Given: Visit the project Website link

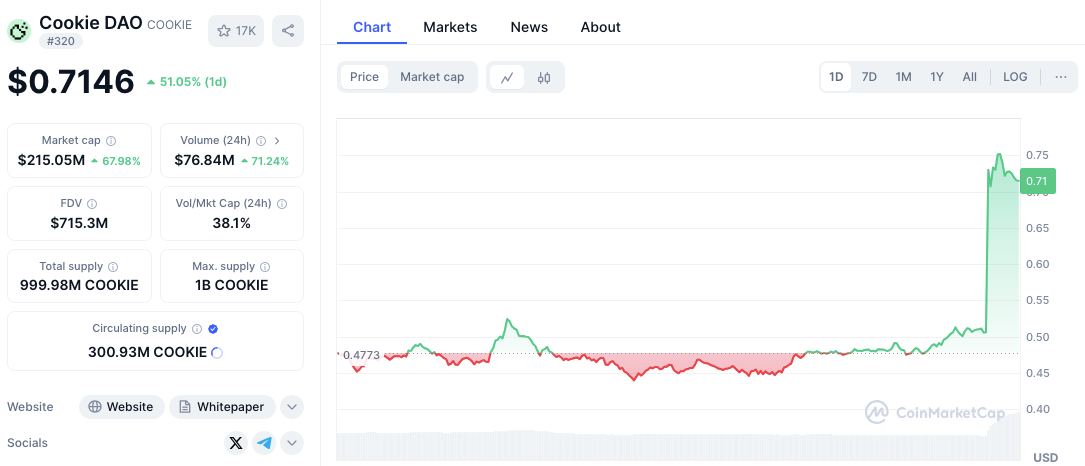Looking at the screenshot, I should 122,407.
